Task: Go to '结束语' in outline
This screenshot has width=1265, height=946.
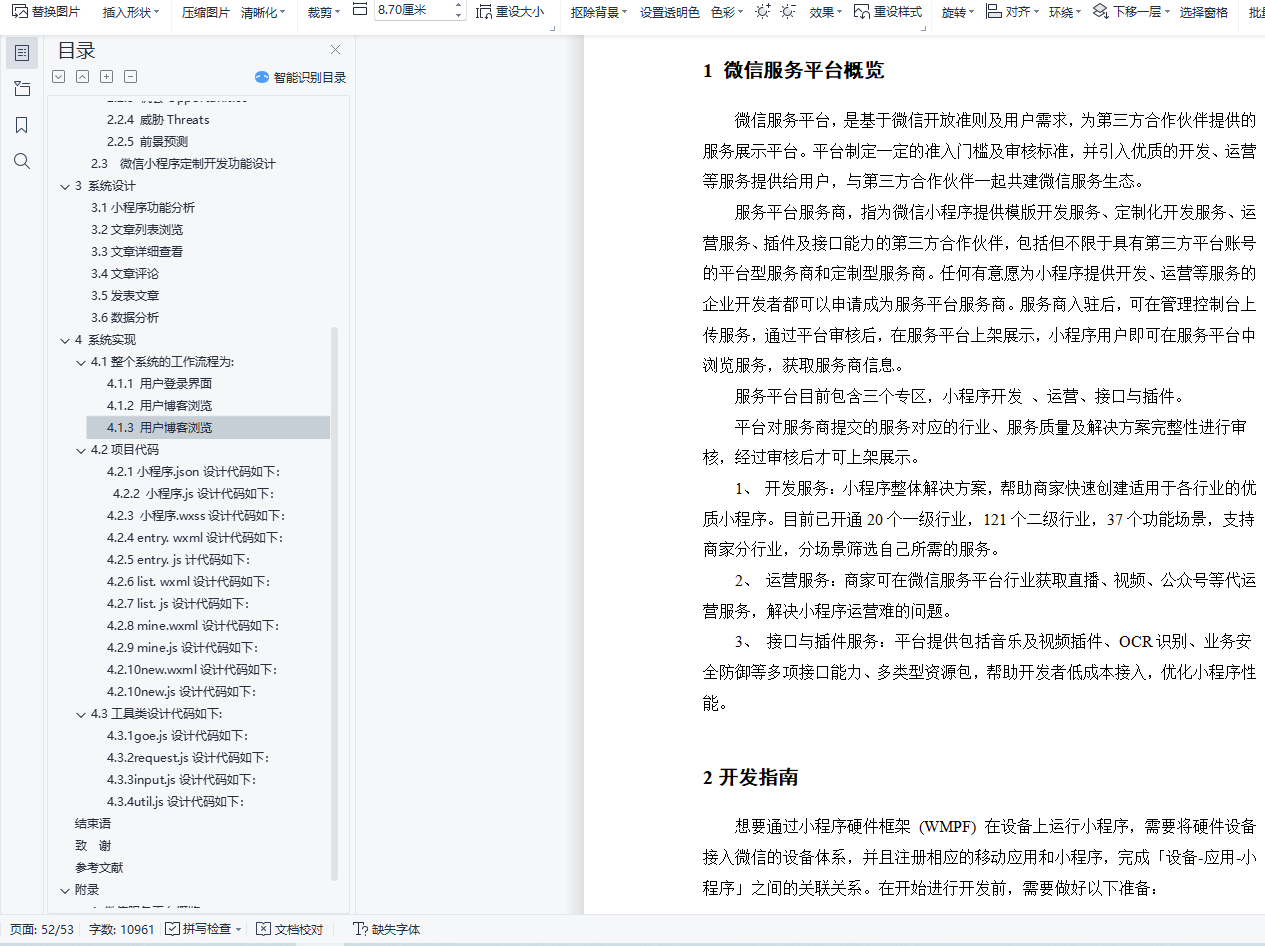Action: pyautogui.click(x=93, y=824)
